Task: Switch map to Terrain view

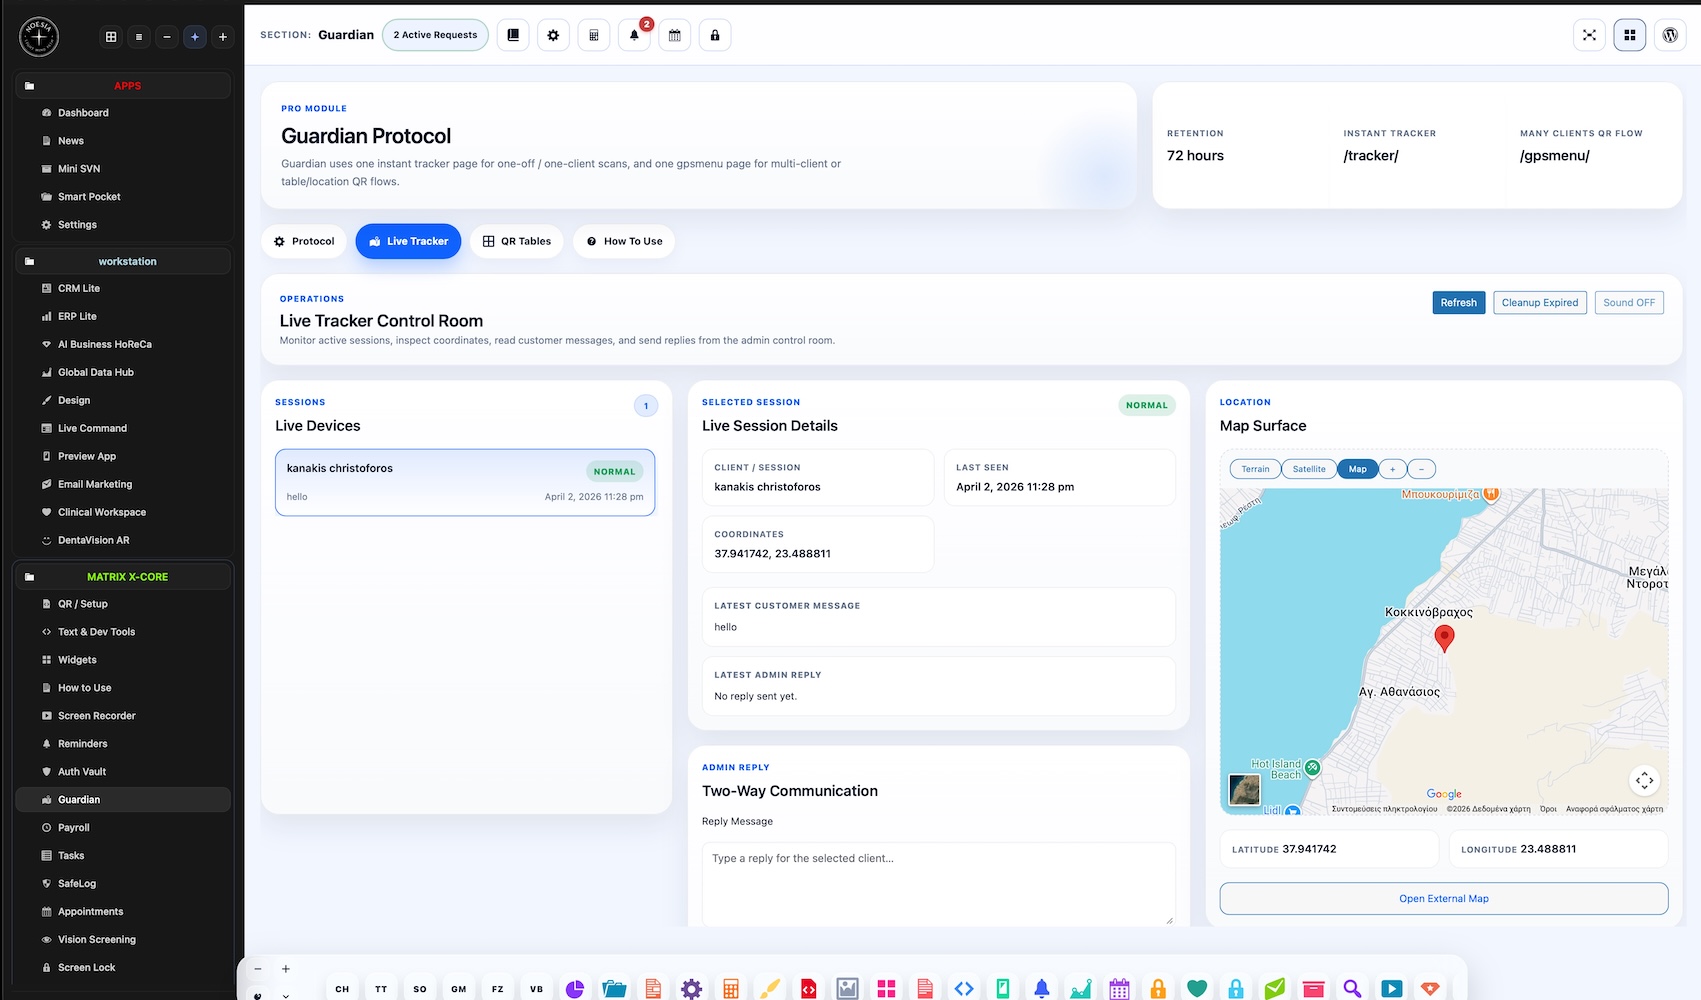Action: 1255,469
